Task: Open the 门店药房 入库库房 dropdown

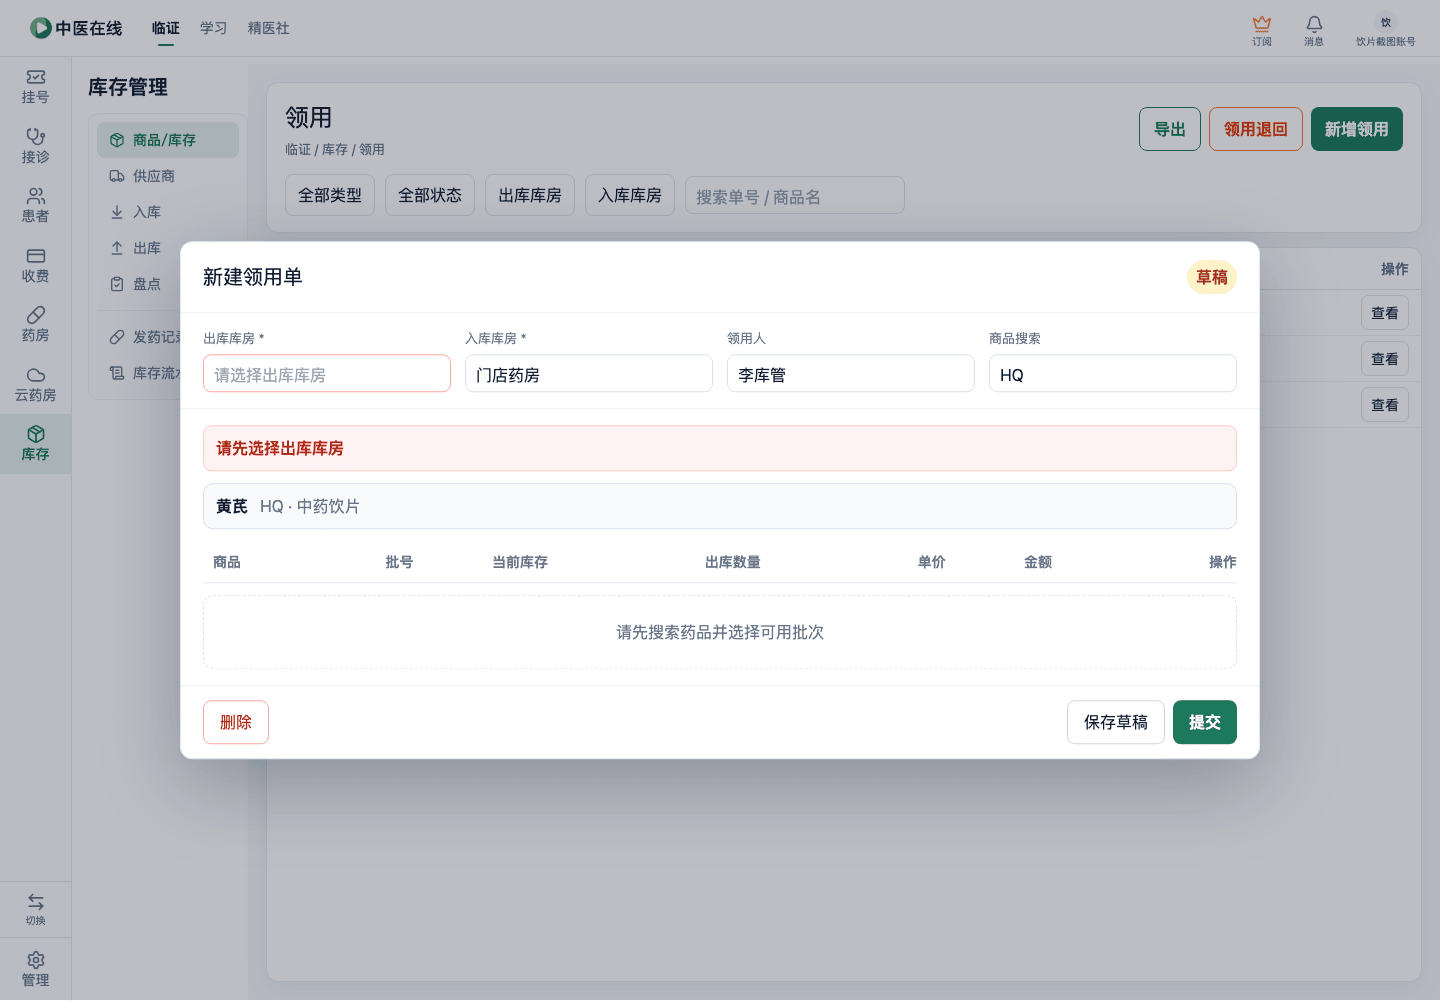Action: click(589, 374)
